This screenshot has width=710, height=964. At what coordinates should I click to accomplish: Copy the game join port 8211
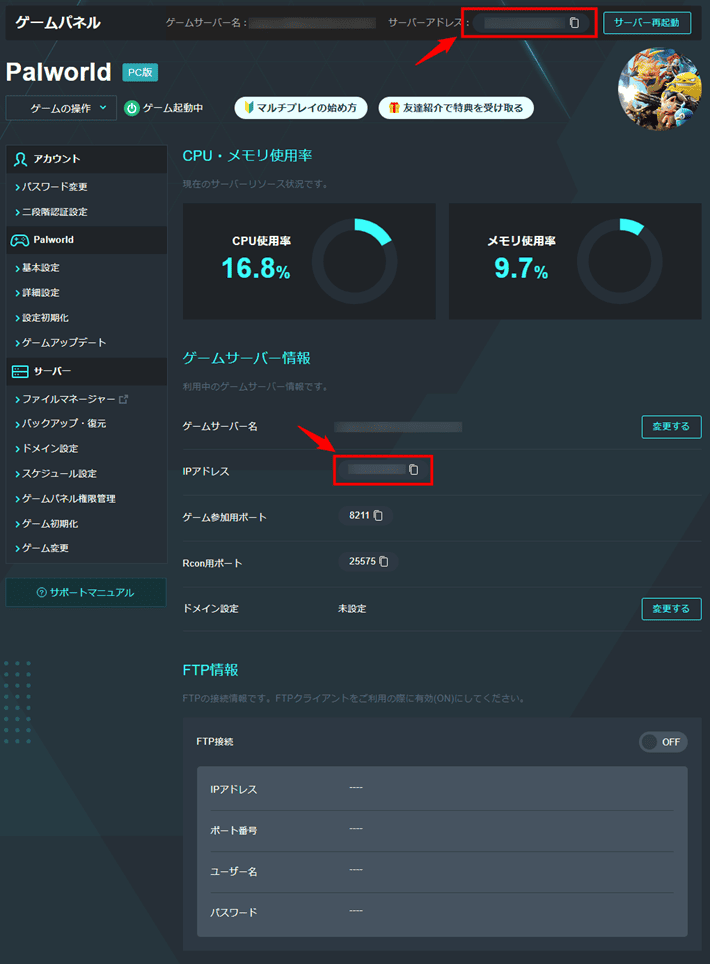coord(378,516)
